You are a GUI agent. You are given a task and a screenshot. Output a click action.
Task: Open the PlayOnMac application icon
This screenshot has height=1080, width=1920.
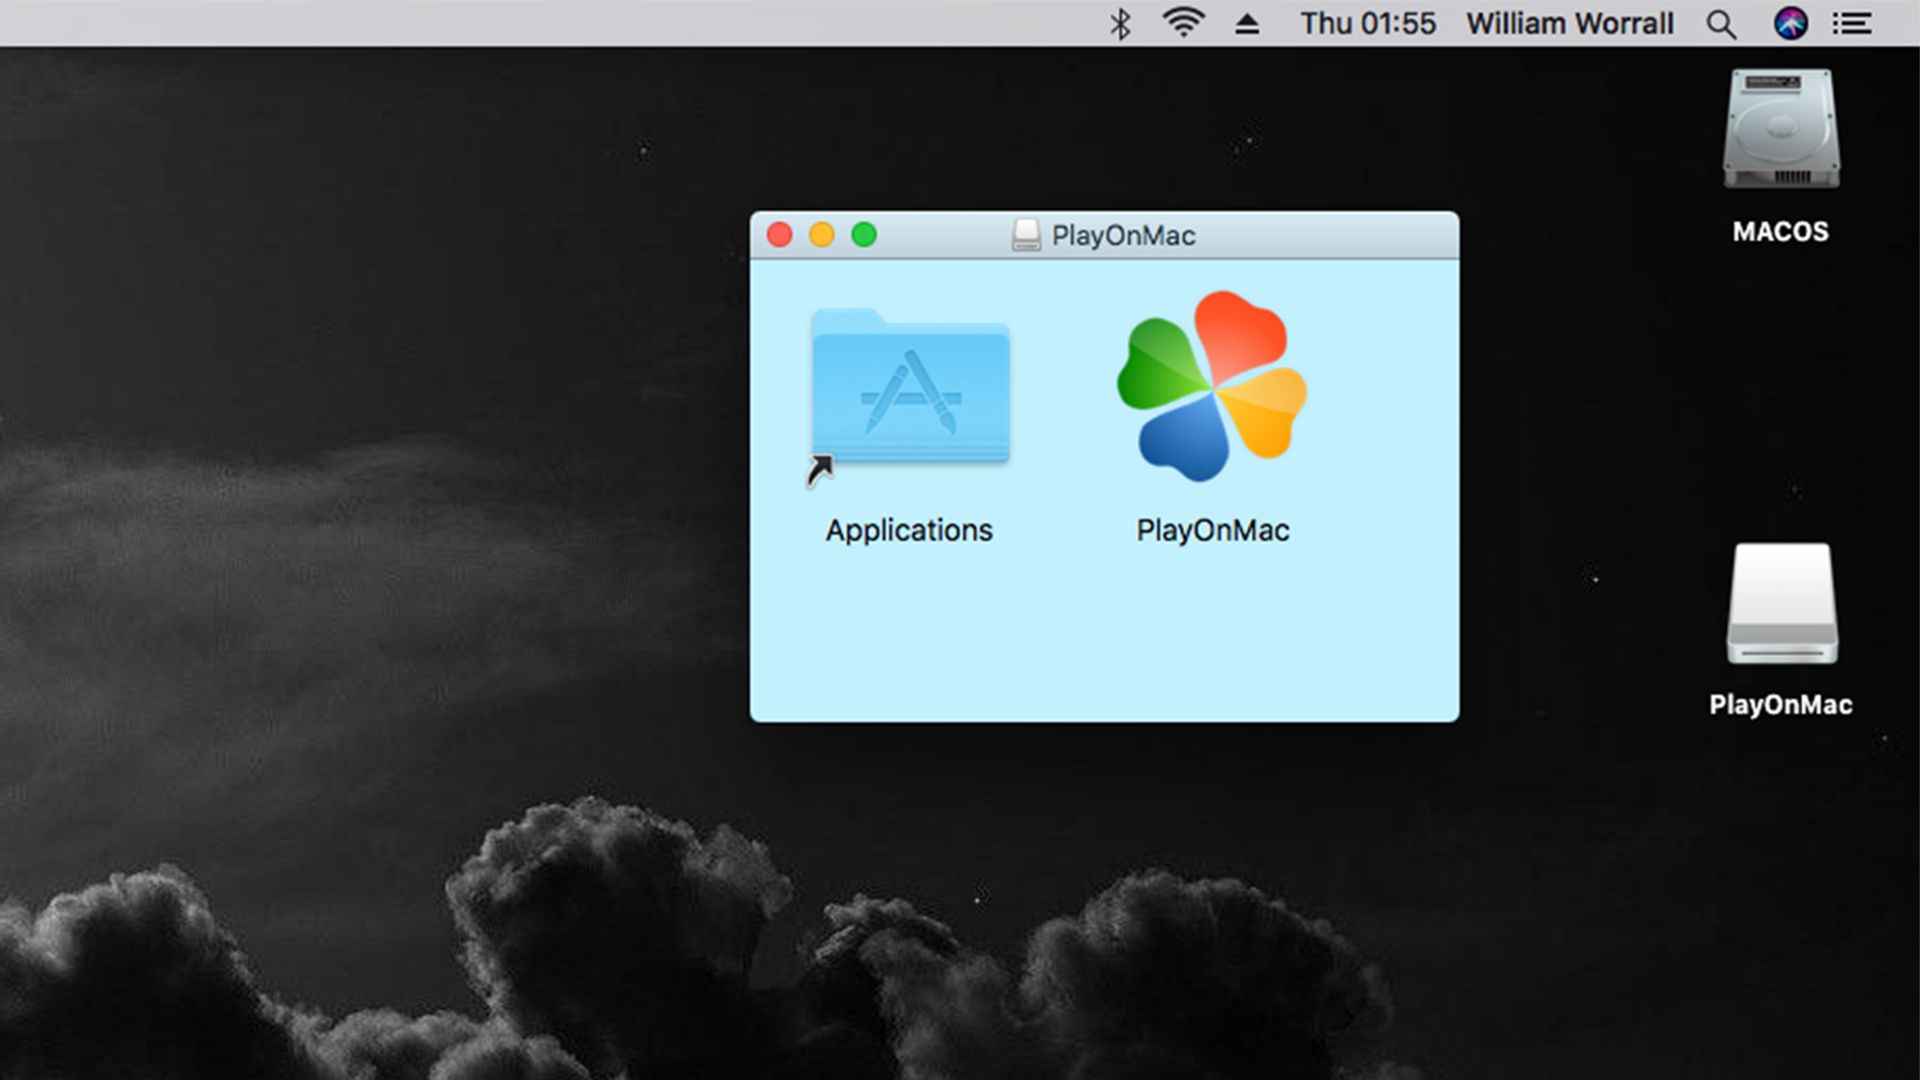coord(1212,390)
